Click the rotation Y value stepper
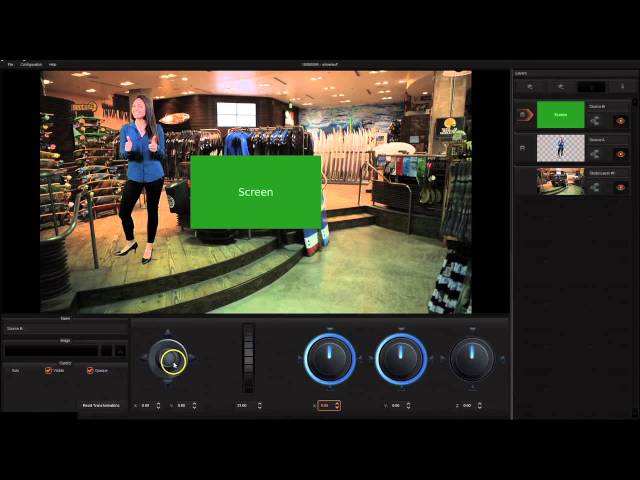Screen dimensions: 640x480 (408, 405)
